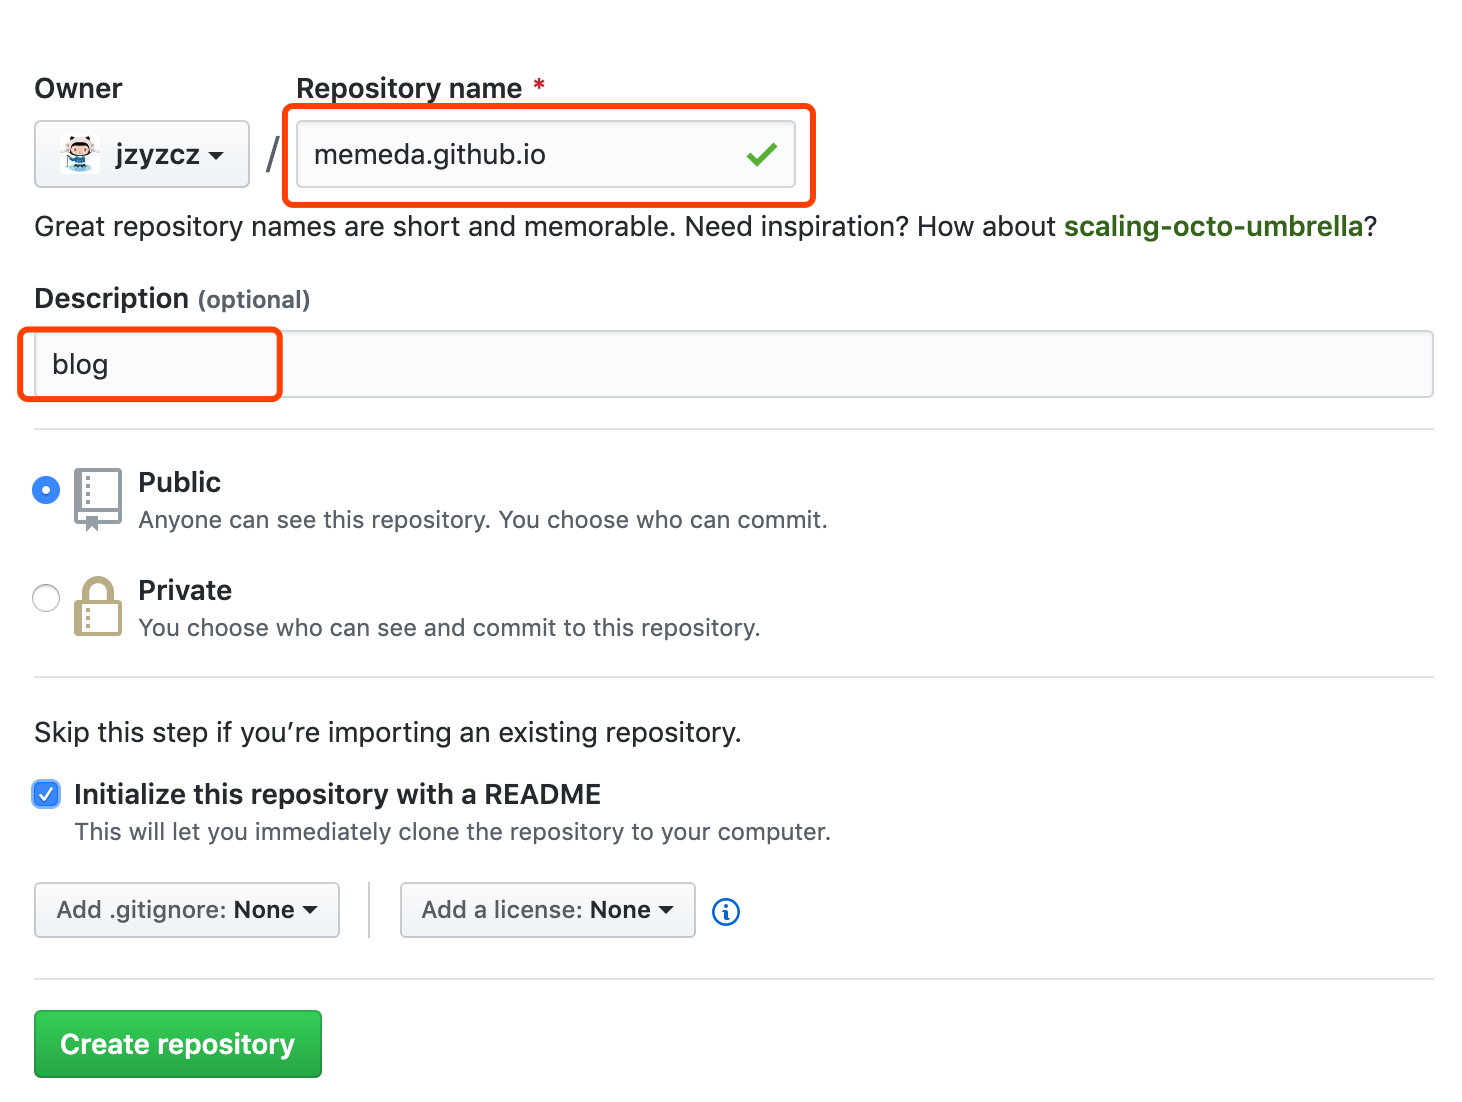Click the Initialize this repository README label
Screen dimensions: 1462x1102
point(337,794)
